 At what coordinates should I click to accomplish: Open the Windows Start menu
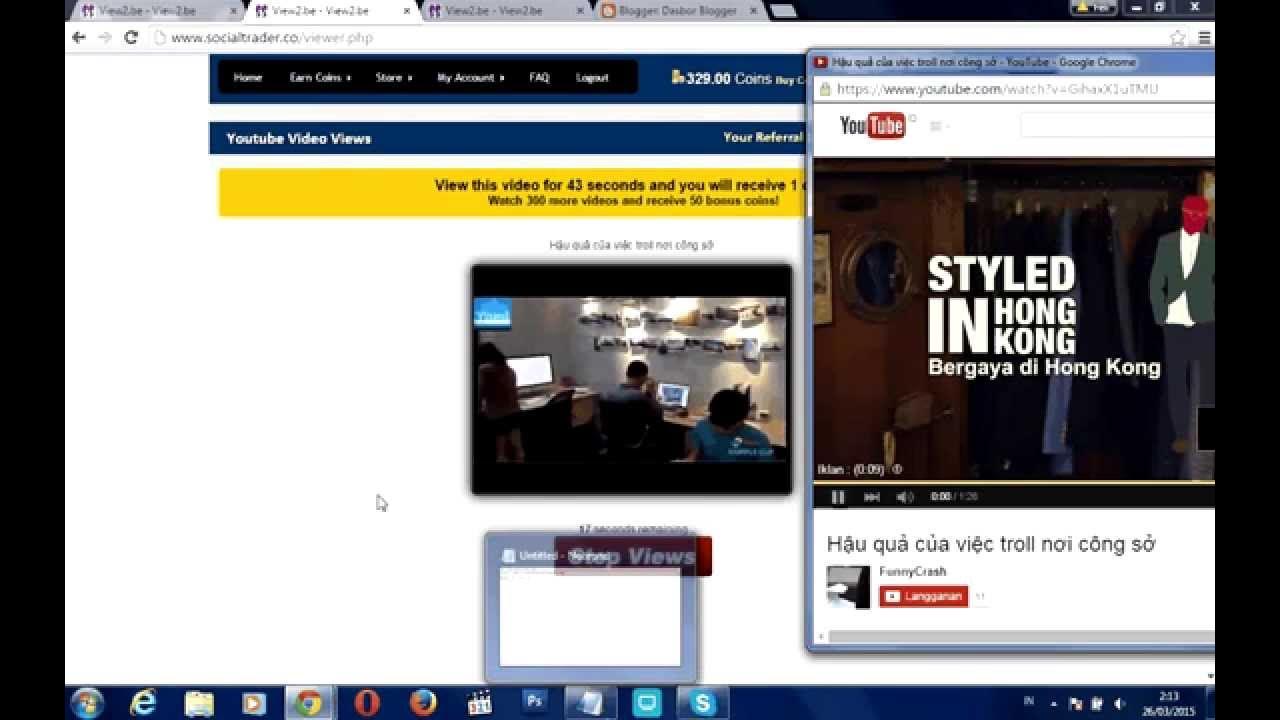click(x=87, y=703)
